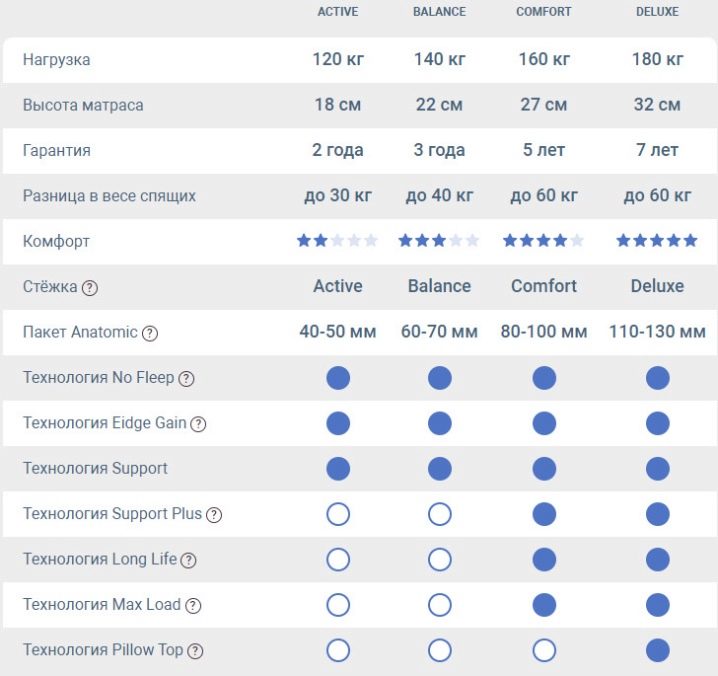Click filled Max Load circle under Deluxe
The width and height of the screenshot is (718, 676).
coord(657,605)
